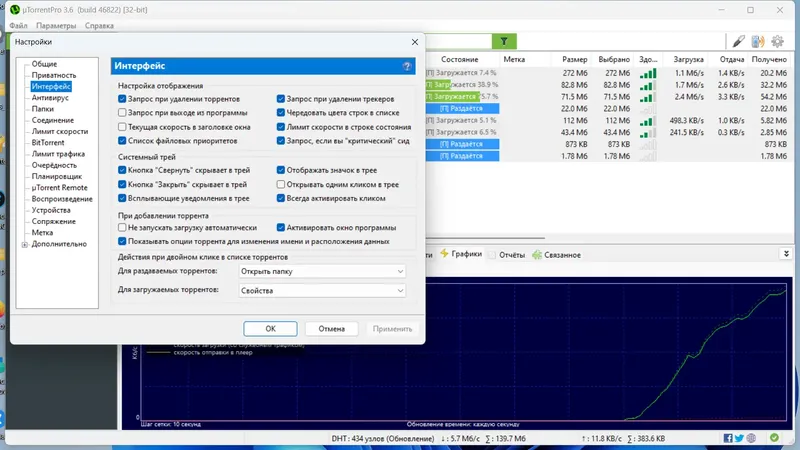Viewport: 800px width, 450px height.
Task: Toggle 'Запрос при удалении торрентов' checkbox
Action: pos(122,99)
